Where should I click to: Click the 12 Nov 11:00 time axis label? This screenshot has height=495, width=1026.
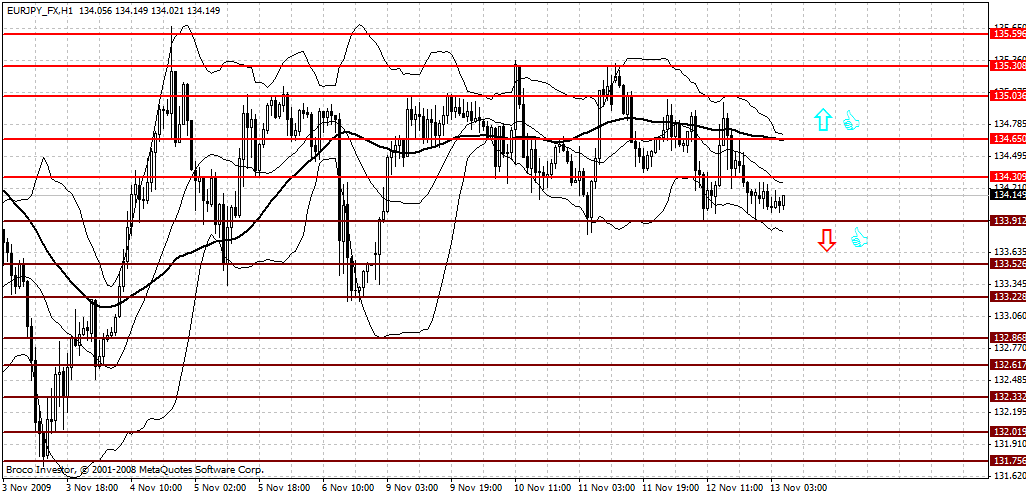735,488
